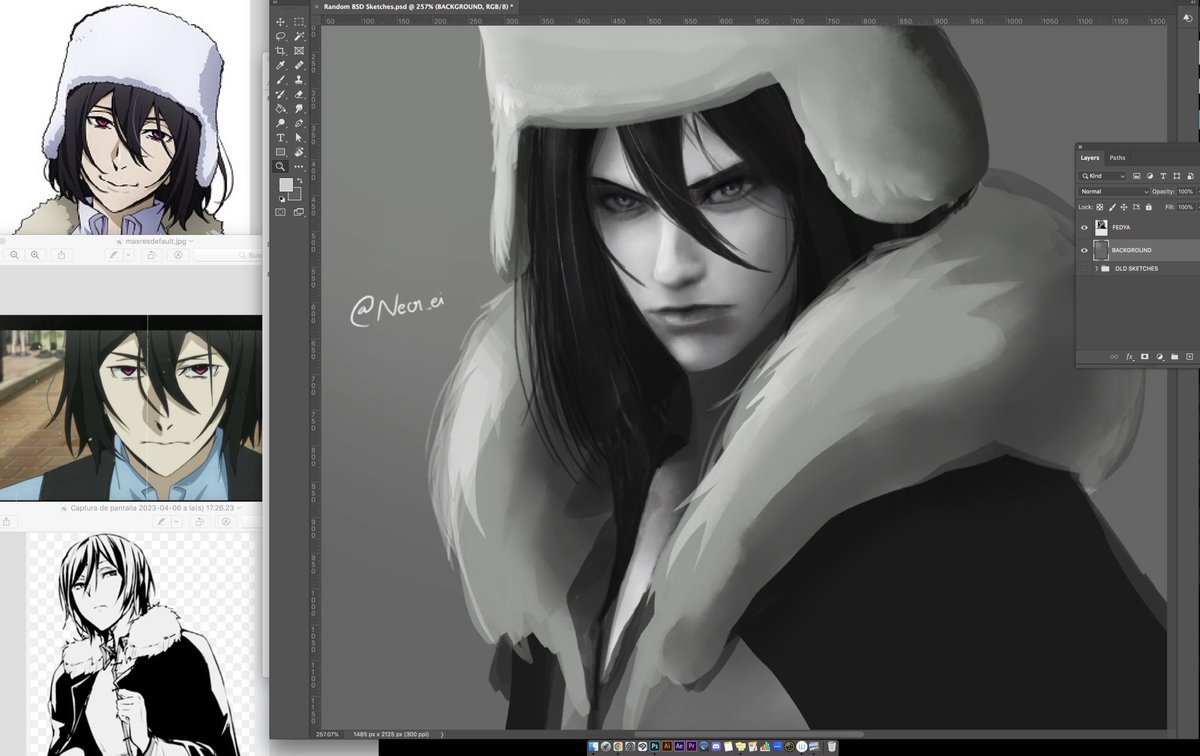Hide the BACKGROUND layer
This screenshot has height=756, width=1200.
[1085, 250]
